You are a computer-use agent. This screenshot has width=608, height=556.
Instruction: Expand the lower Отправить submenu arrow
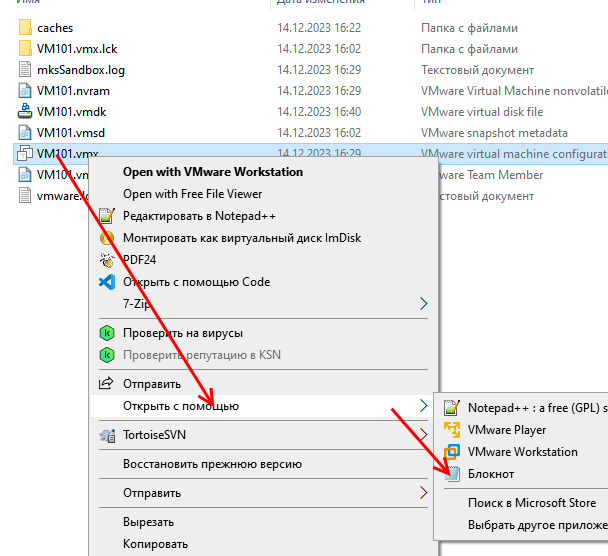[x=423, y=493]
